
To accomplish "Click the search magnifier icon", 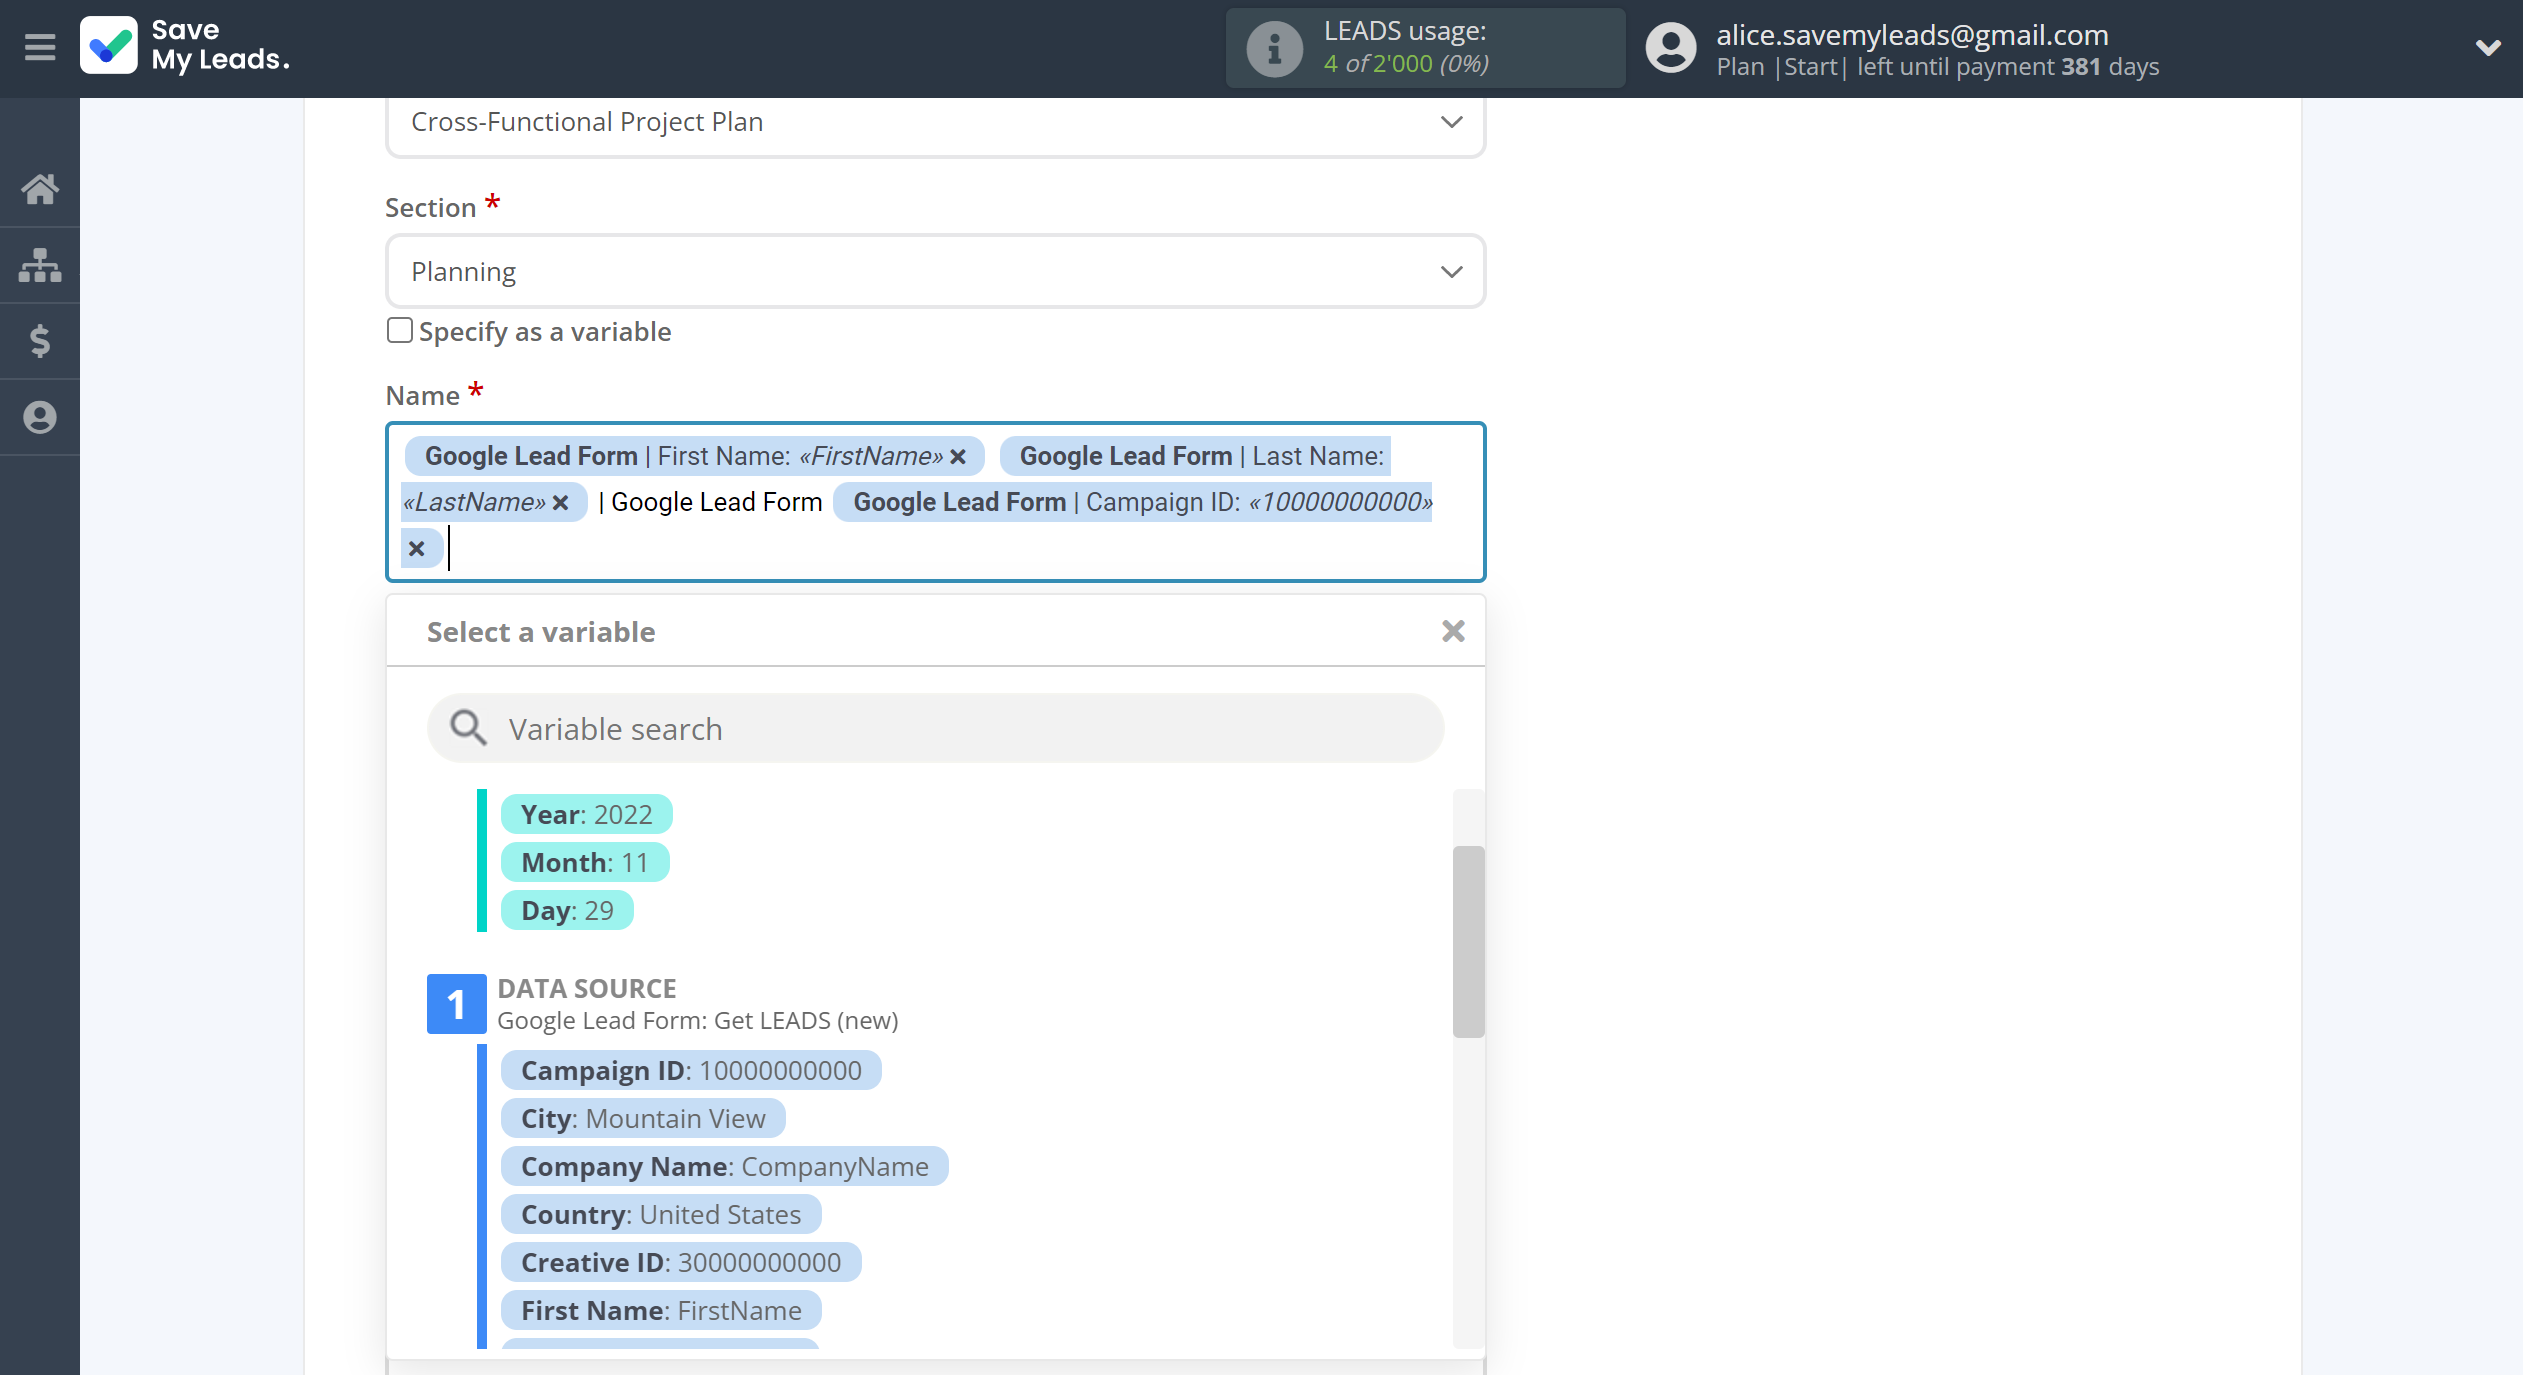I will pyautogui.click(x=468, y=729).
